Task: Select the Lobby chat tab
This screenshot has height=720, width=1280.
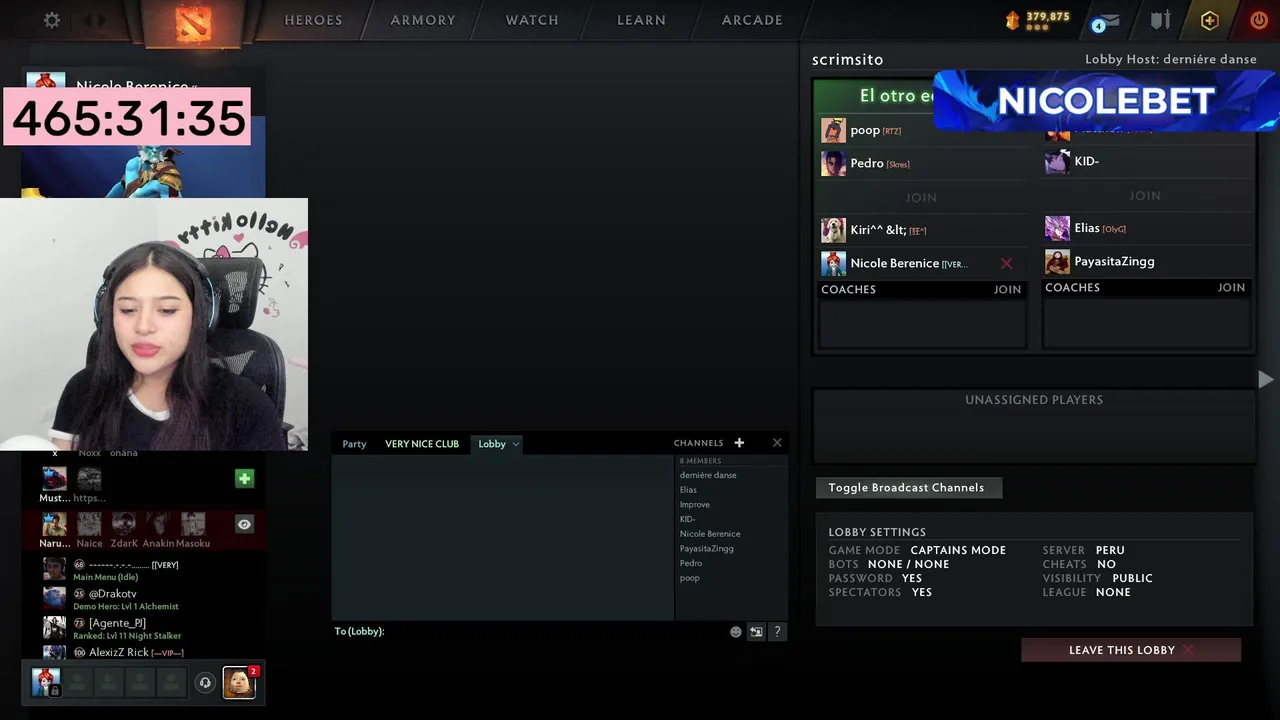Action: [x=492, y=444]
